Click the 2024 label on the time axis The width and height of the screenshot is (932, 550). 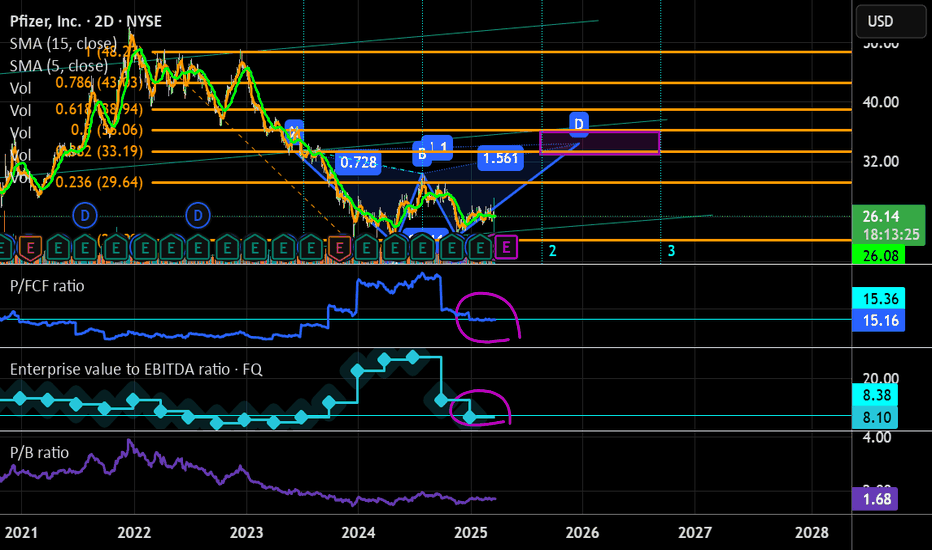point(358,532)
